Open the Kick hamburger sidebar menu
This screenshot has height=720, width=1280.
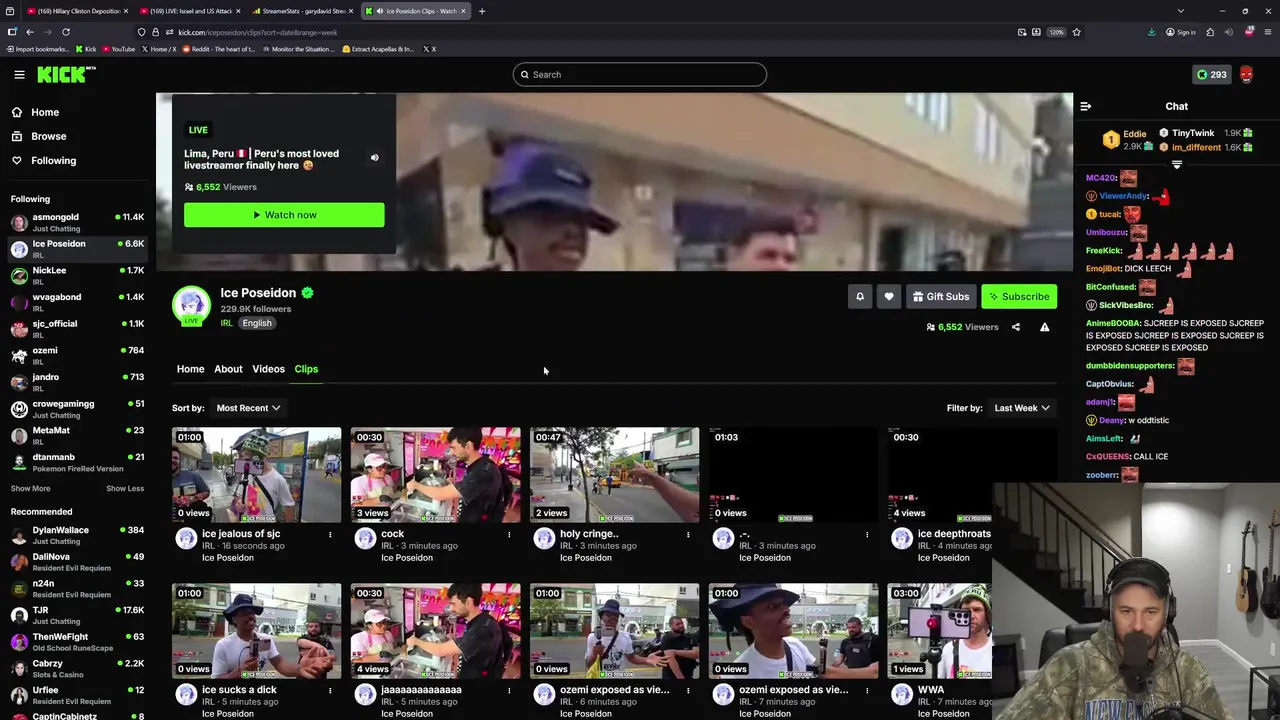coord(19,74)
